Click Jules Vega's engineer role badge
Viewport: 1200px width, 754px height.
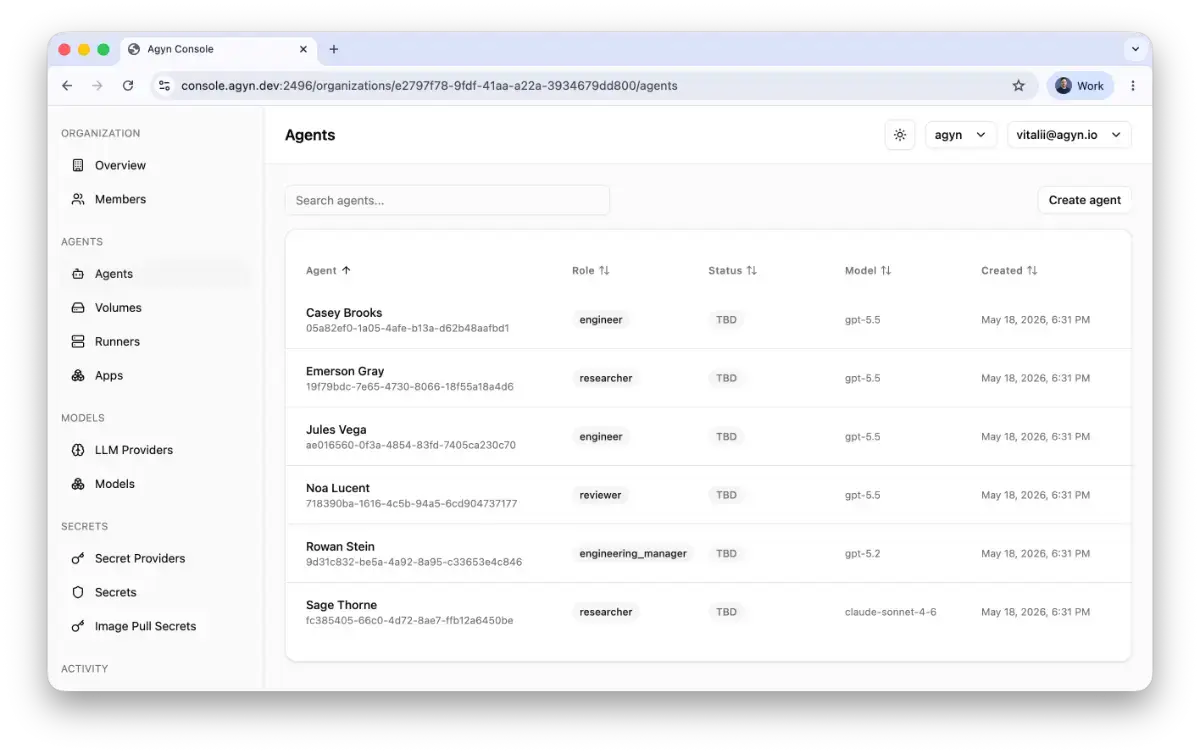[x=601, y=437]
